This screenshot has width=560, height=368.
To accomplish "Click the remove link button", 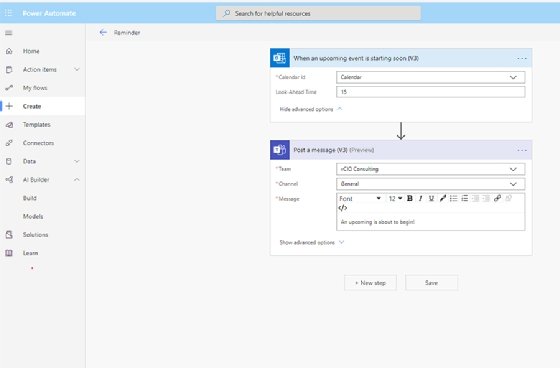I will [x=509, y=198].
